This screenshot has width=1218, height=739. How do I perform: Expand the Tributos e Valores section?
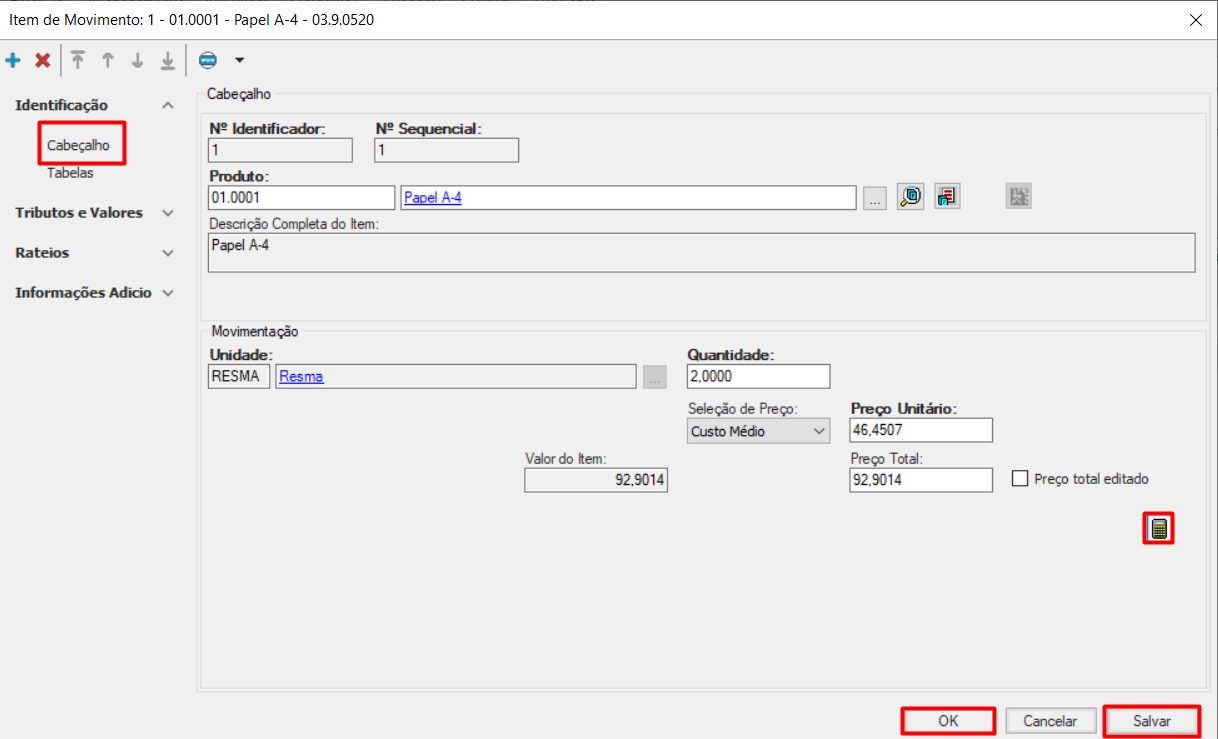(167, 213)
